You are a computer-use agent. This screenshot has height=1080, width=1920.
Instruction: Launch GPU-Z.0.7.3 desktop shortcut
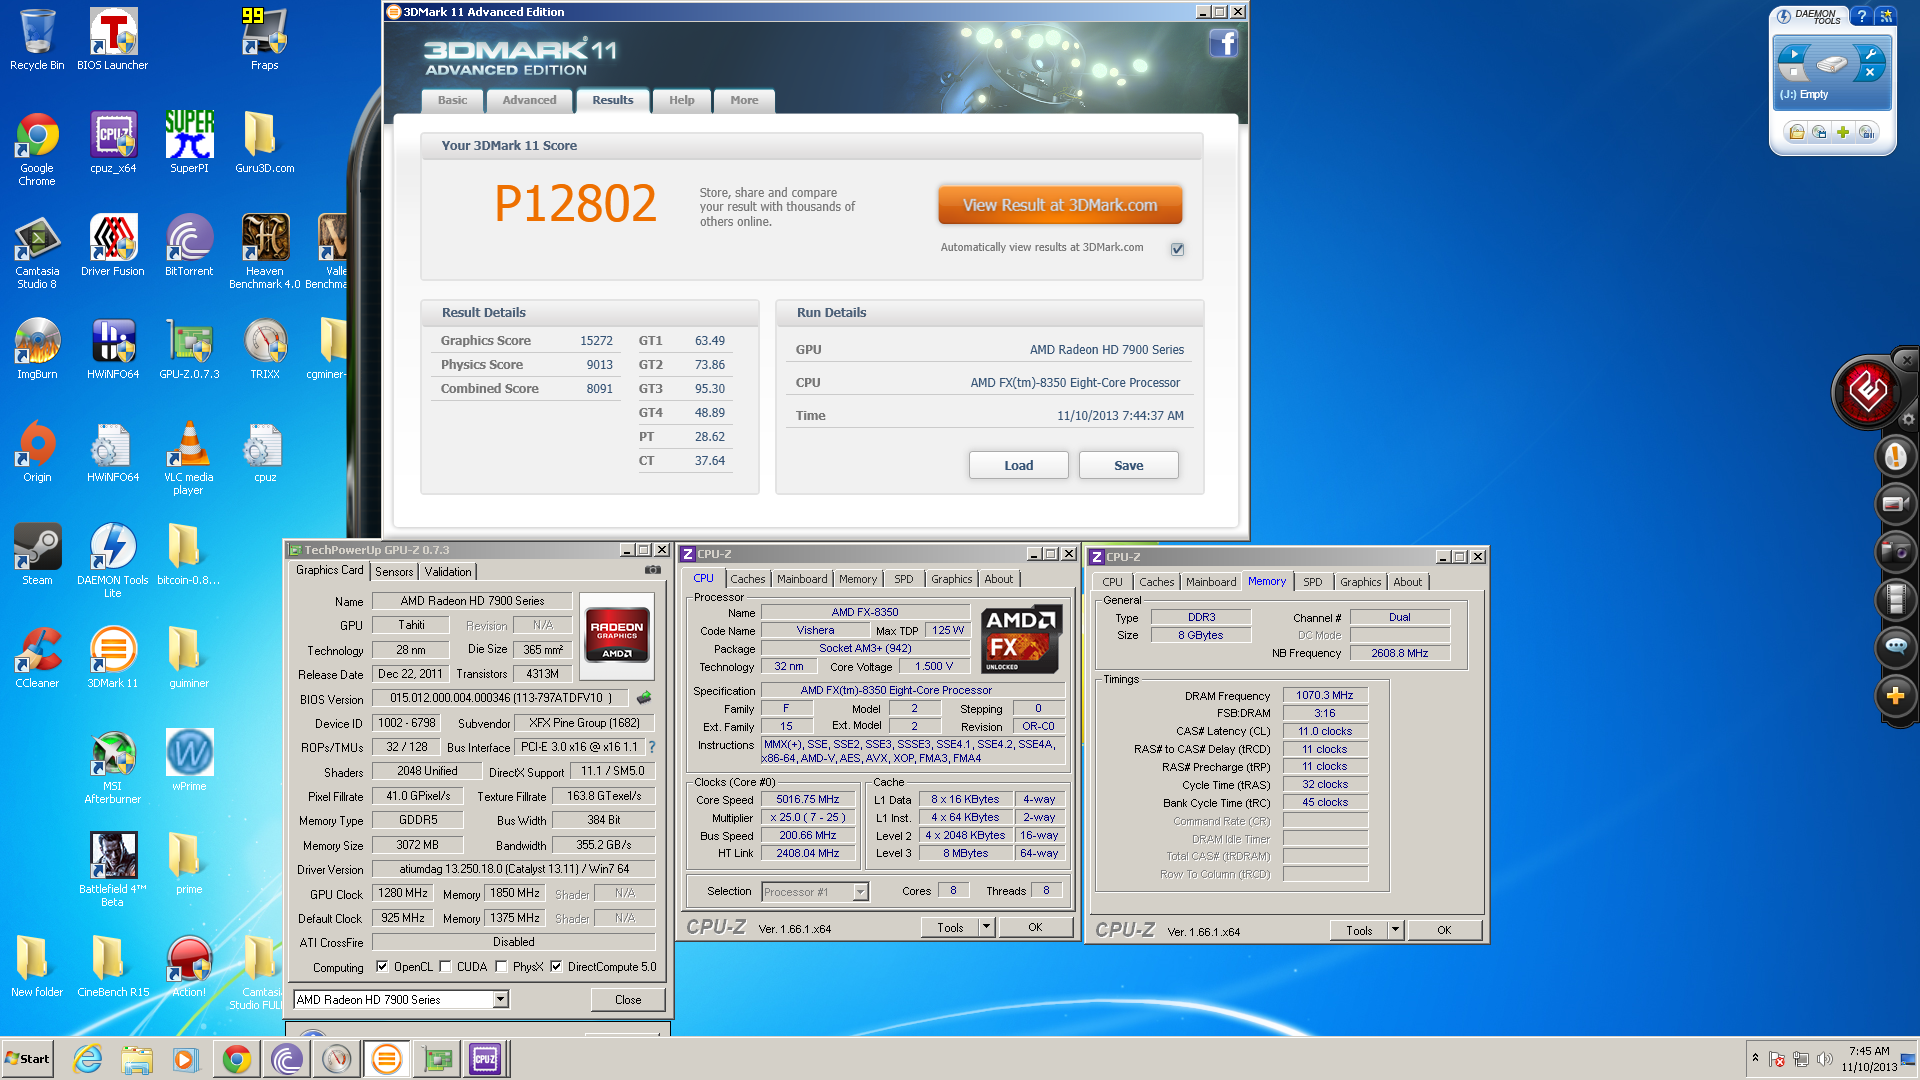coord(189,349)
